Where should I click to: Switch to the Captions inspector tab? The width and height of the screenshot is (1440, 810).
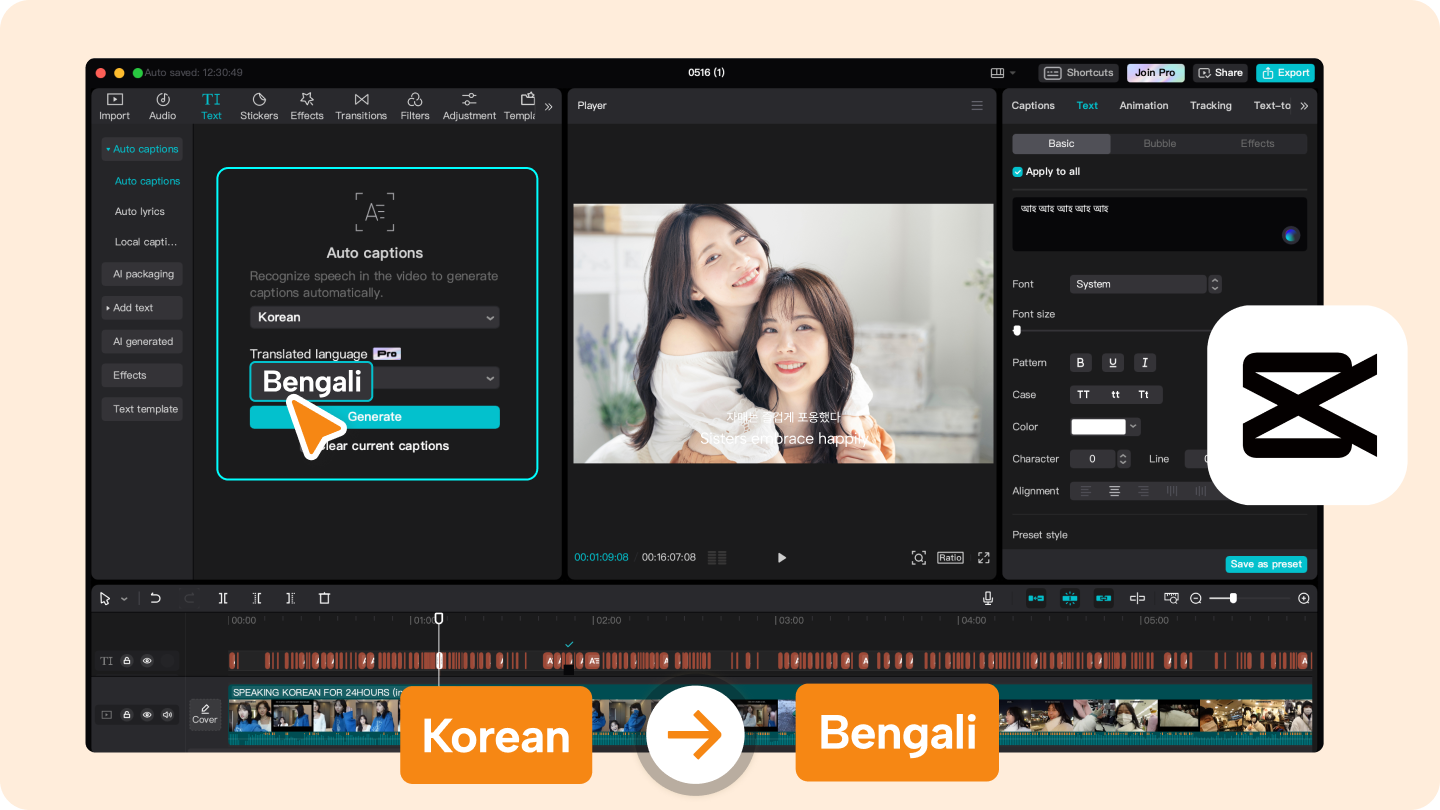(x=1033, y=105)
